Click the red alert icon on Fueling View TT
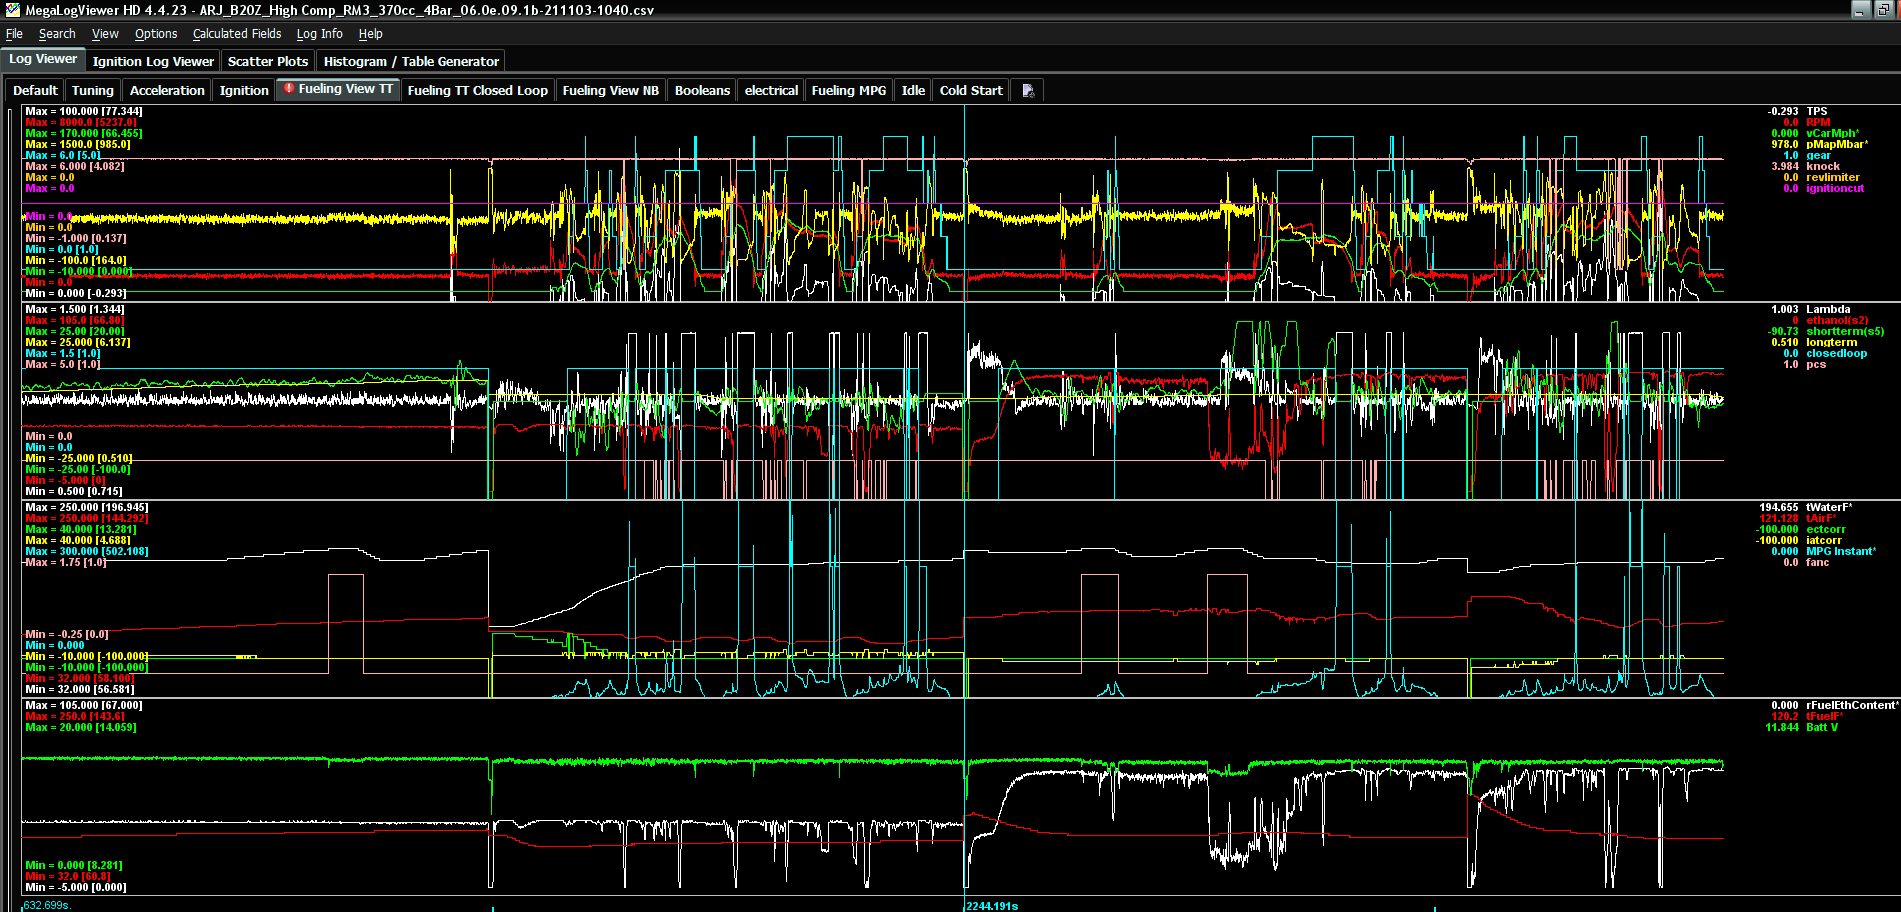Screen dimensions: 1901x912 click(x=289, y=89)
